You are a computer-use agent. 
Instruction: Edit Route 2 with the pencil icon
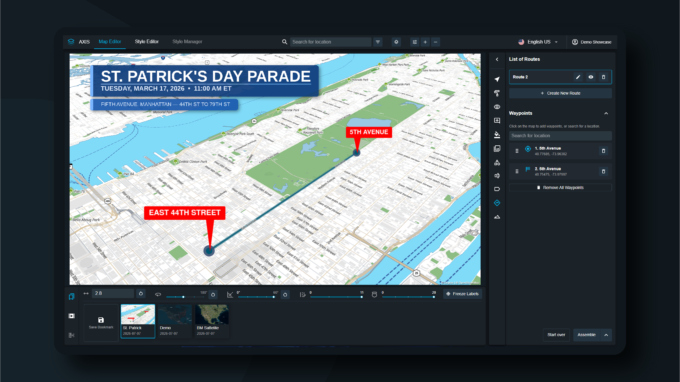(x=578, y=77)
